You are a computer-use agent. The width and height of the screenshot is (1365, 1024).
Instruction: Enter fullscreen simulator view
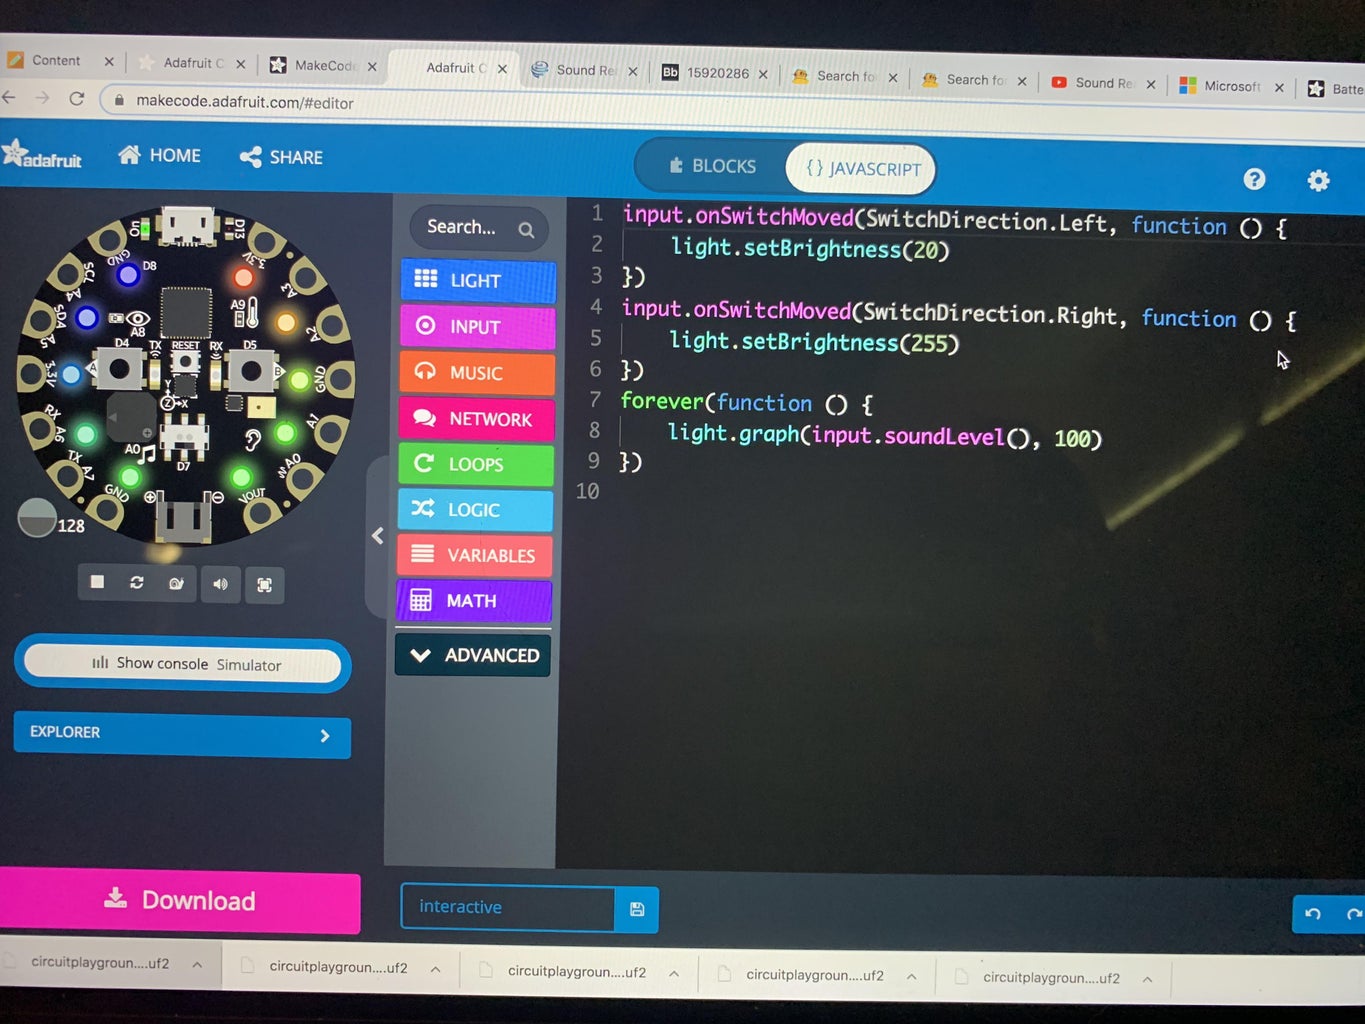265,584
